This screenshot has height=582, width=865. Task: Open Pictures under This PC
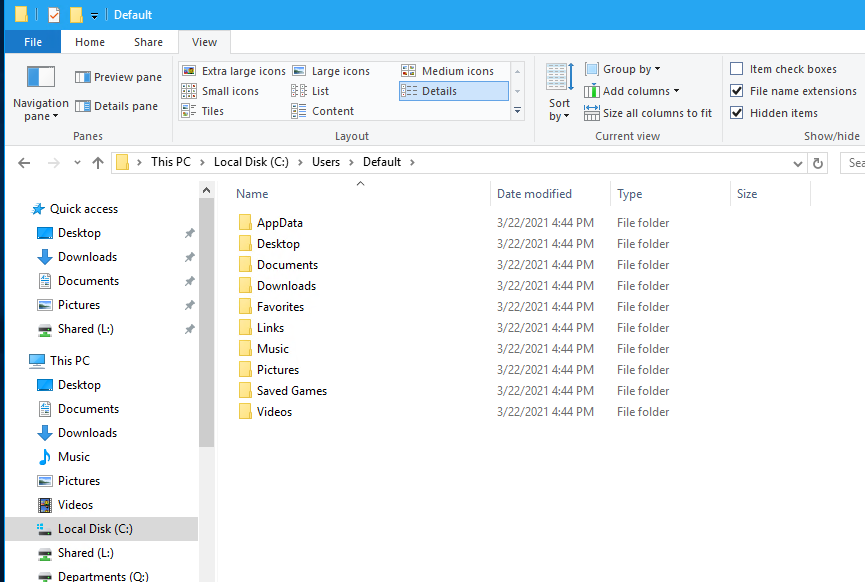coord(79,481)
